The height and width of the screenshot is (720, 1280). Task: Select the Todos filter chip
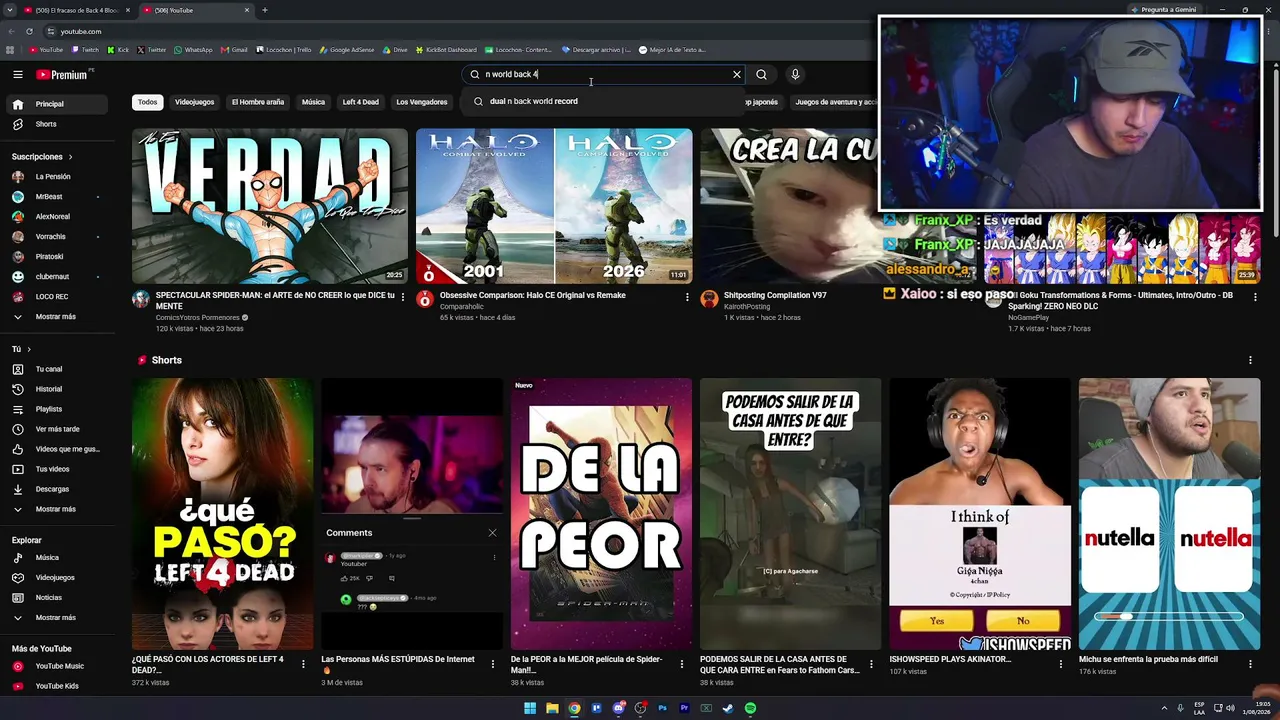(x=147, y=102)
